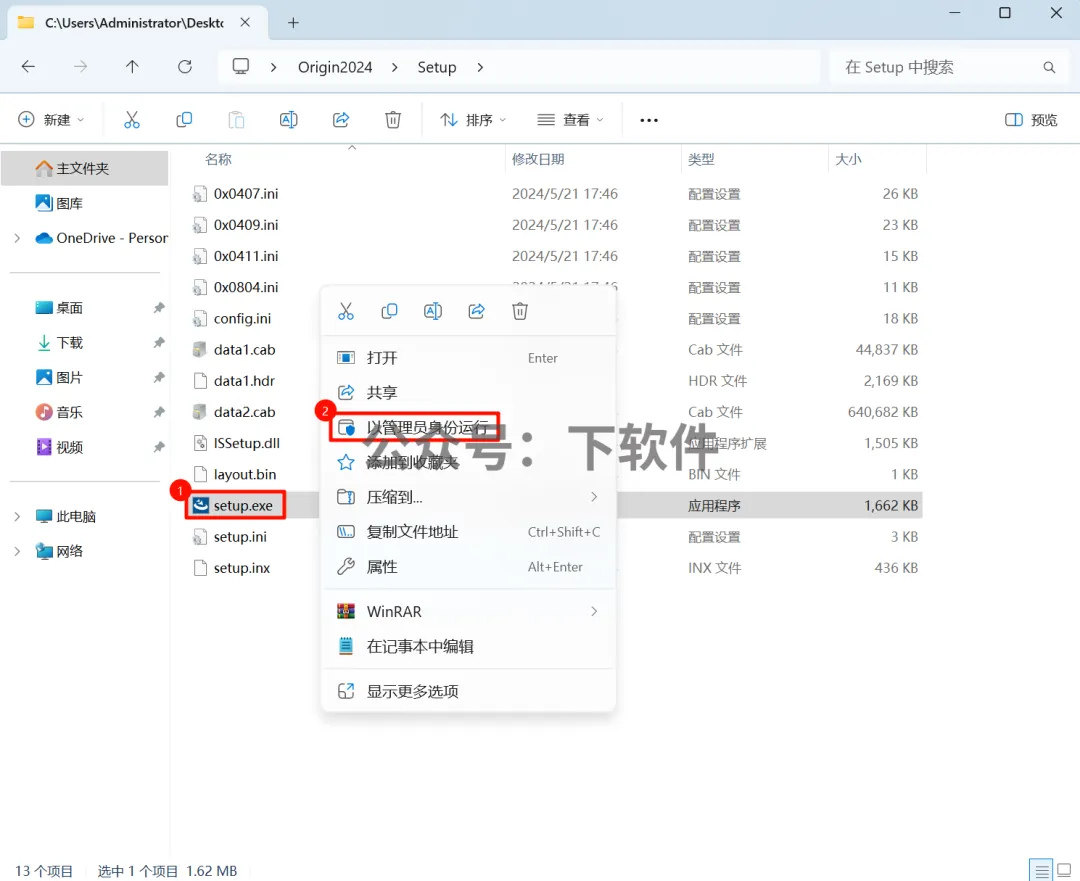This screenshot has height=881, width=1080.
Task: Click Setup in the breadcrumb path
Action: click(x=437, y=68)
